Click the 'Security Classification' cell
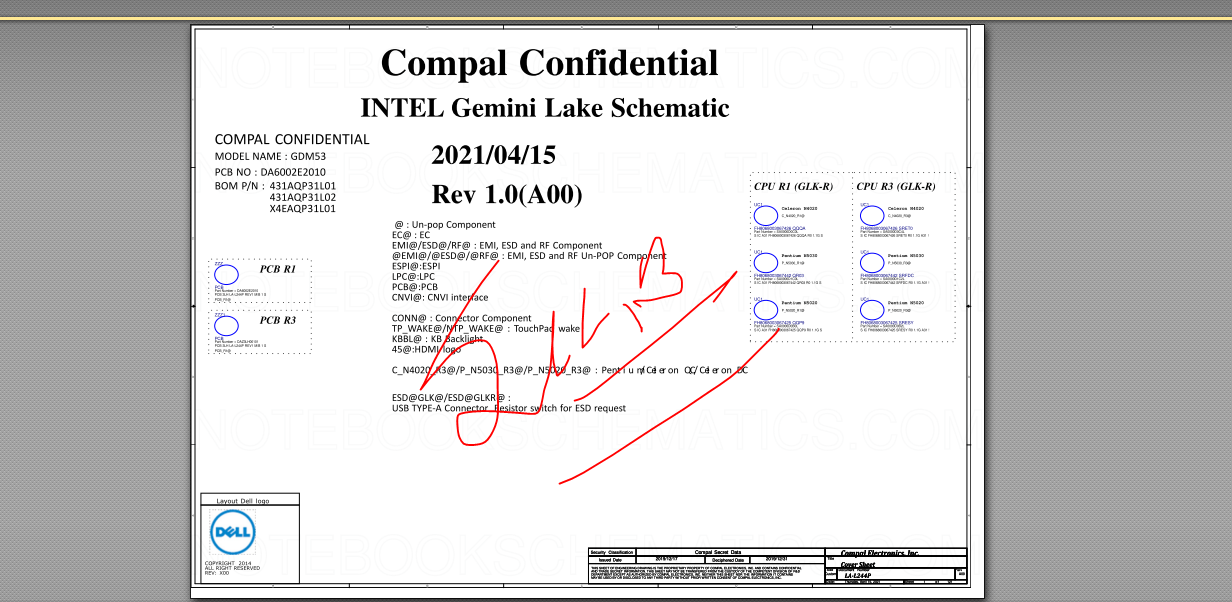 point(612,552)
